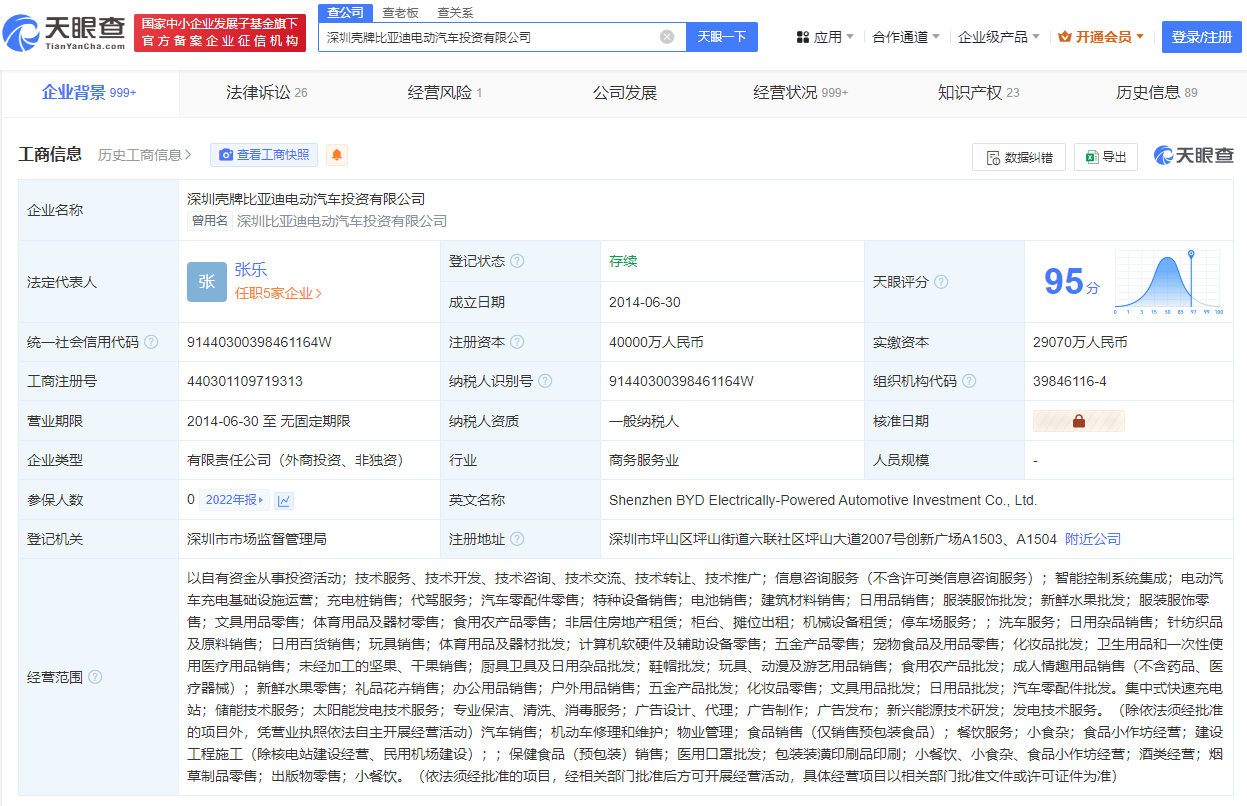Click the orange bell alert icon
The image size is (1247, 806).
click(337, 155)
